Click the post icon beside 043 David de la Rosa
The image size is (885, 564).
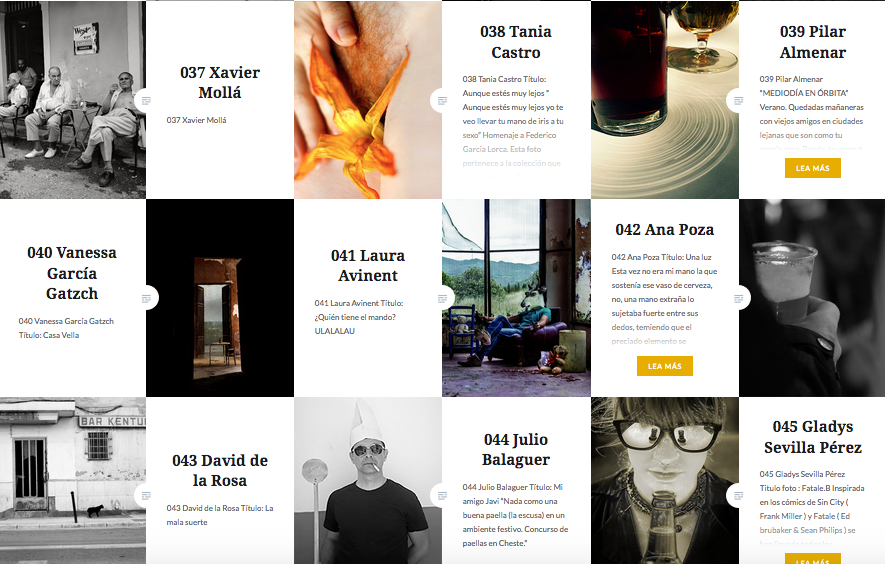coord(146,496)
